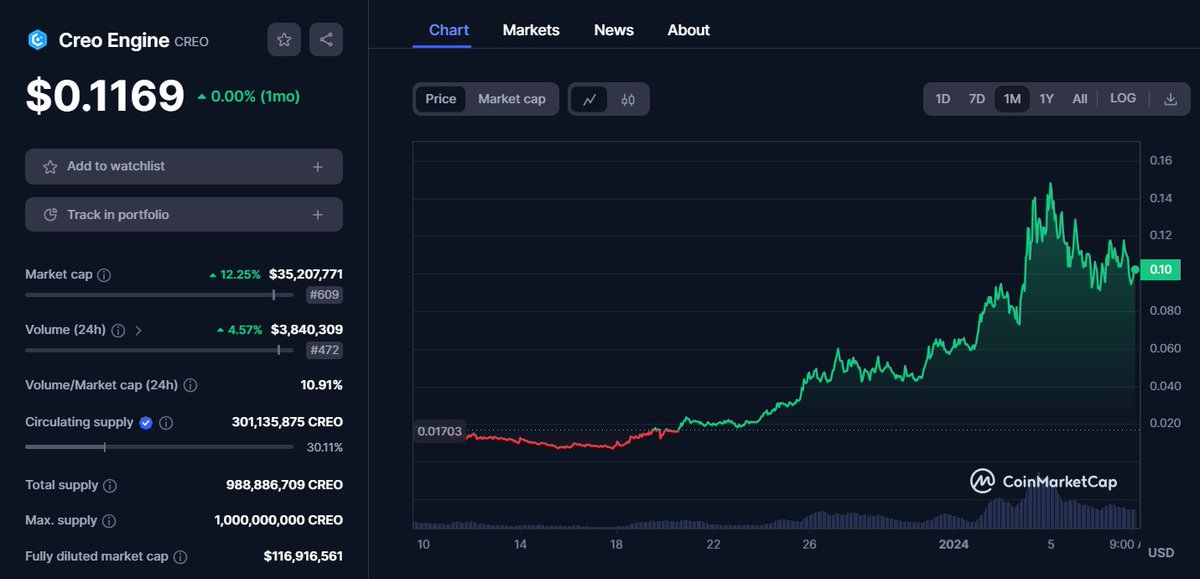Show info for Market cap
This screenshot has width=1200, height=579.
[104, 274]
